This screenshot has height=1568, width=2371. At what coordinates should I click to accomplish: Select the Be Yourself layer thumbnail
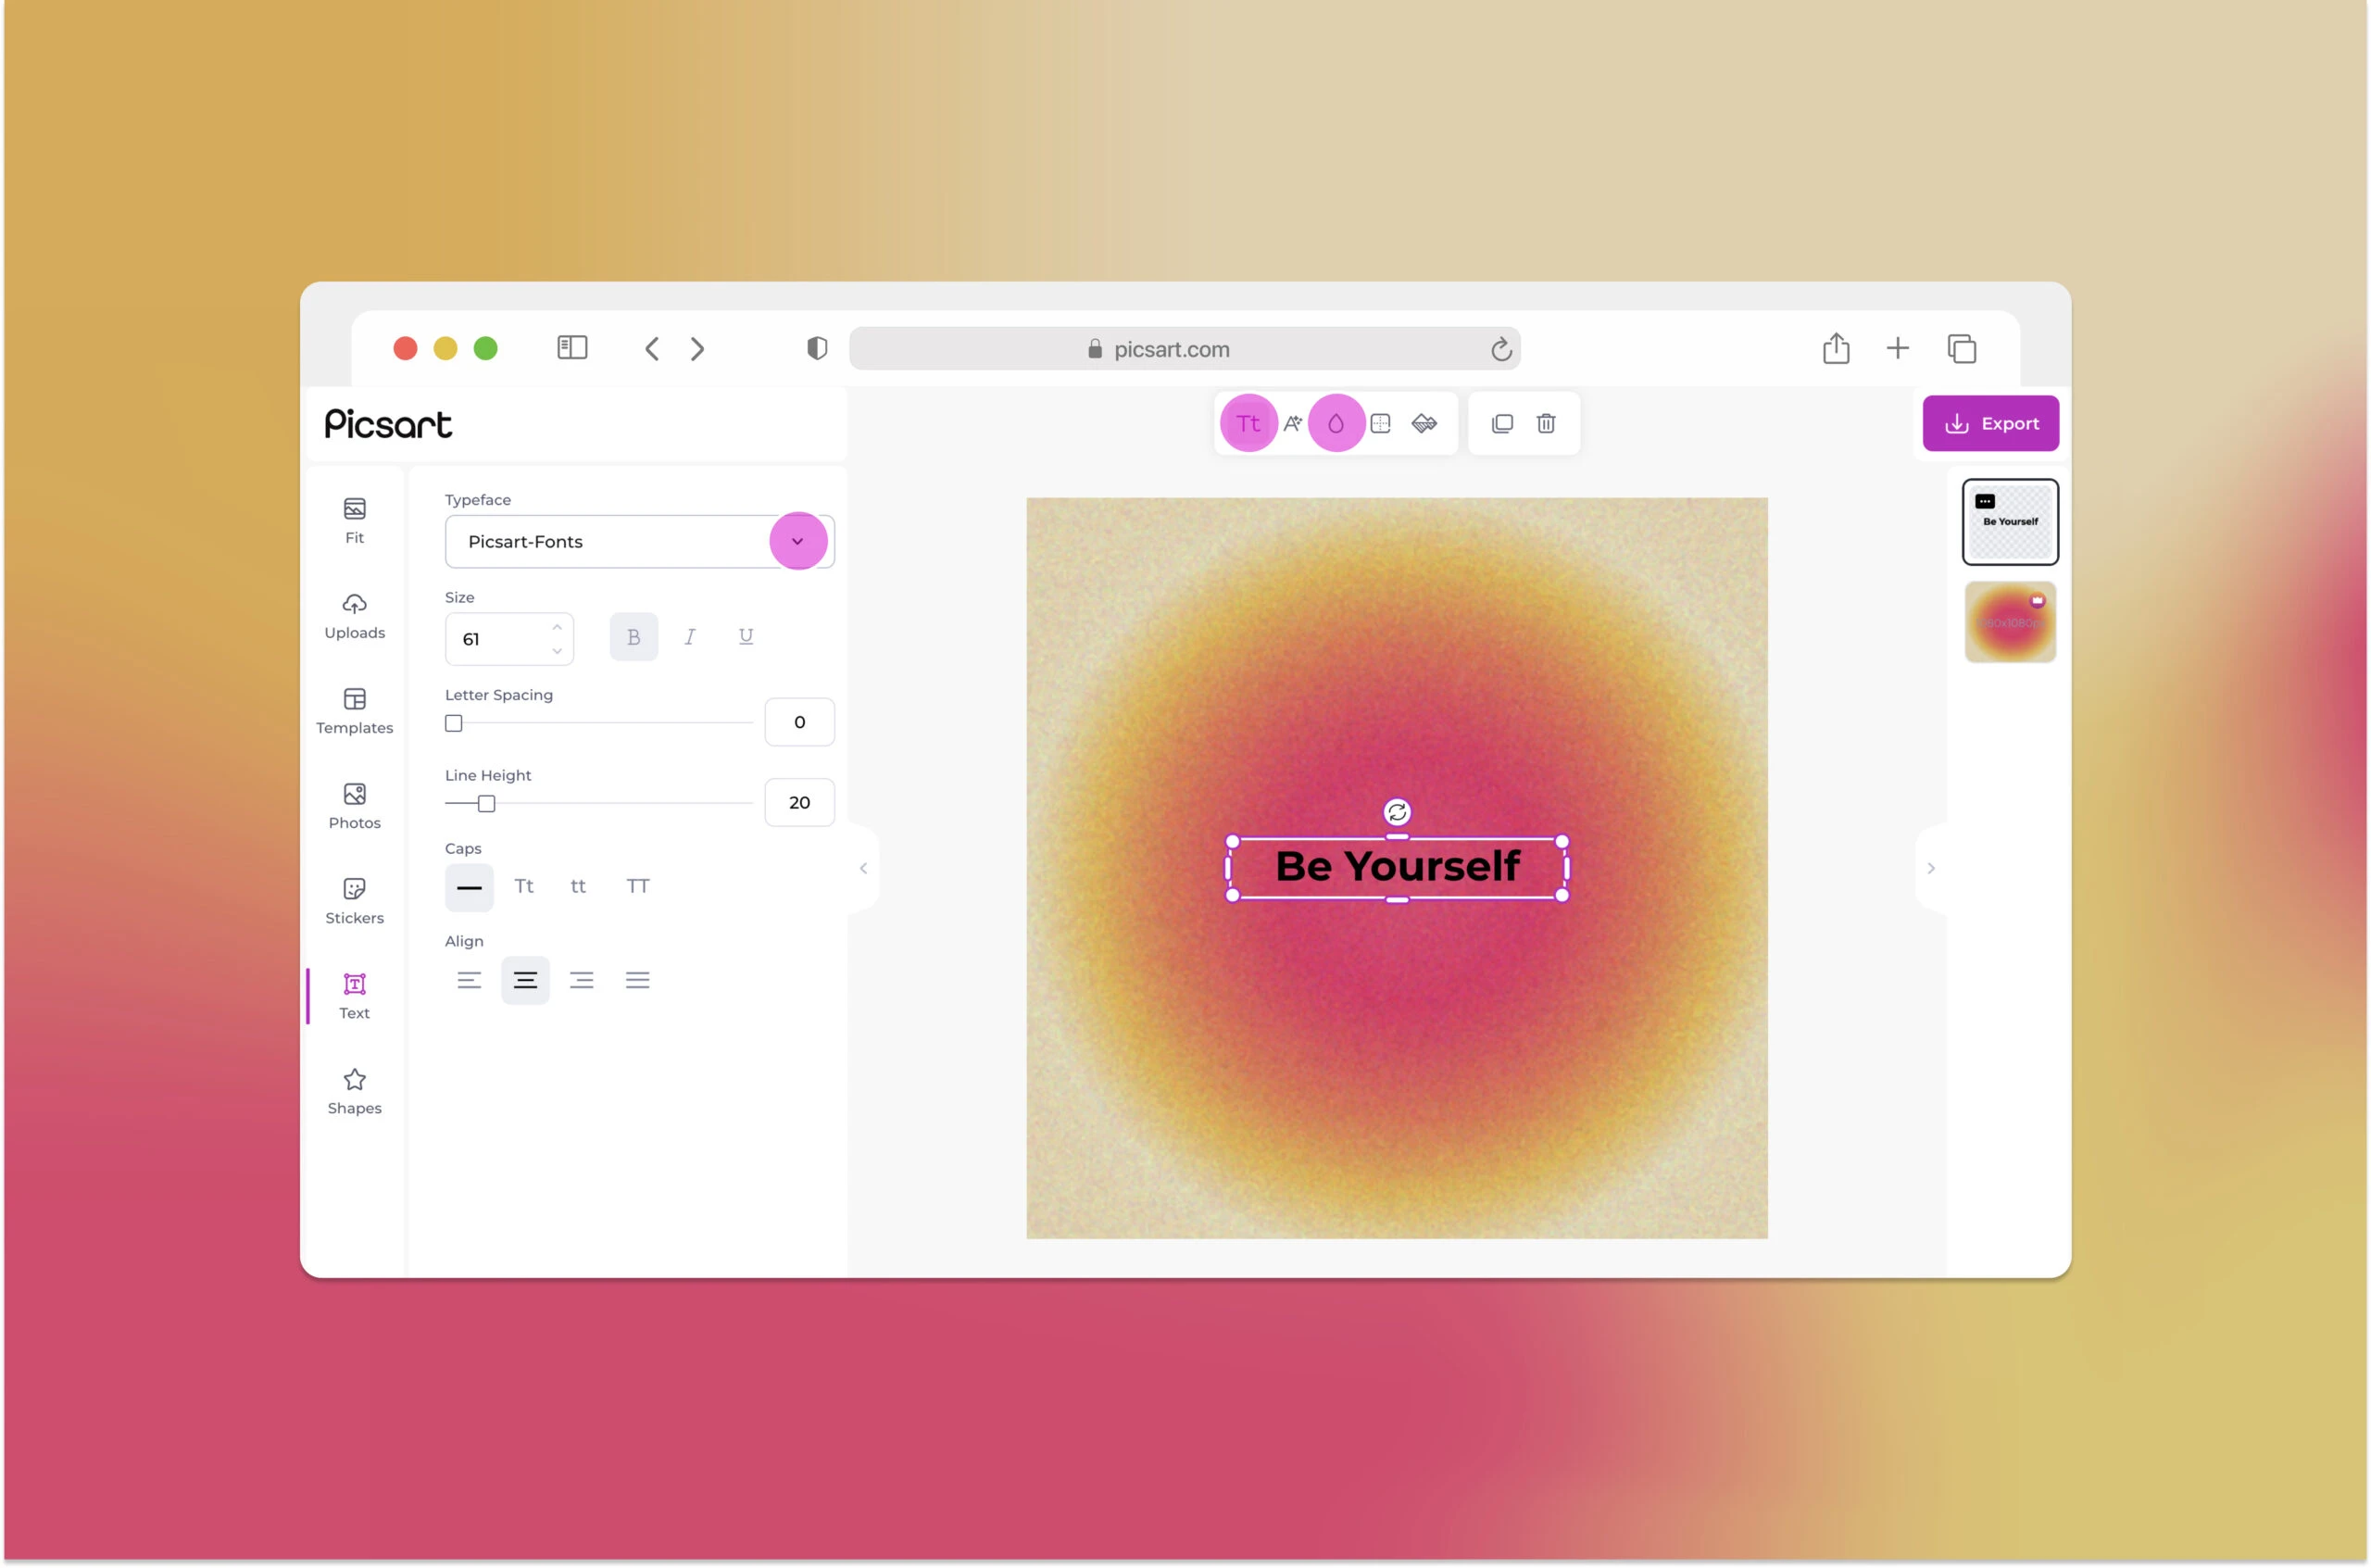pos(2009,521)
